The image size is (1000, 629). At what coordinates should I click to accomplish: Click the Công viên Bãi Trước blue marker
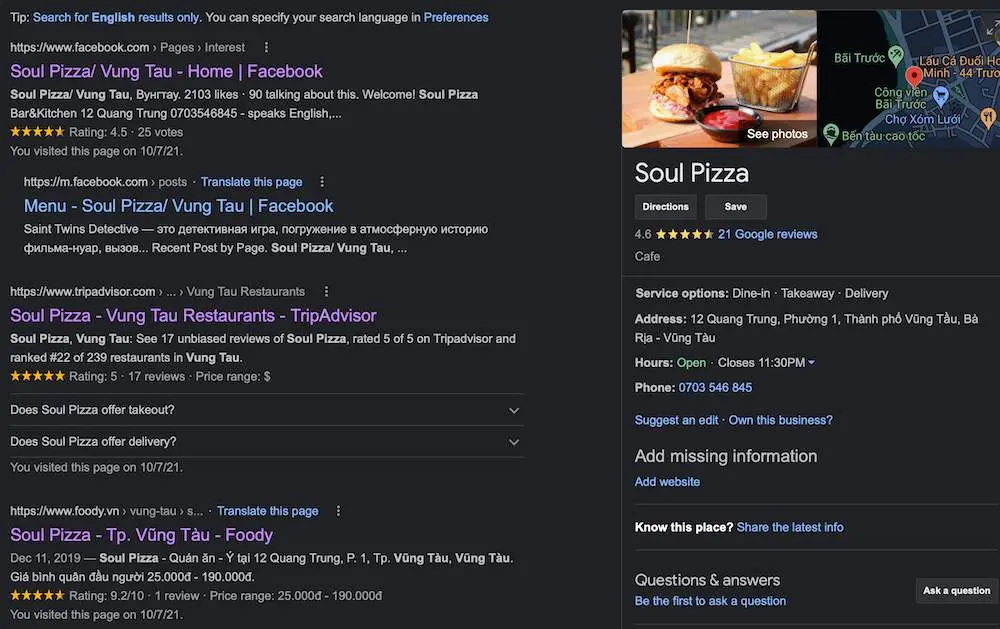[941, 97]
